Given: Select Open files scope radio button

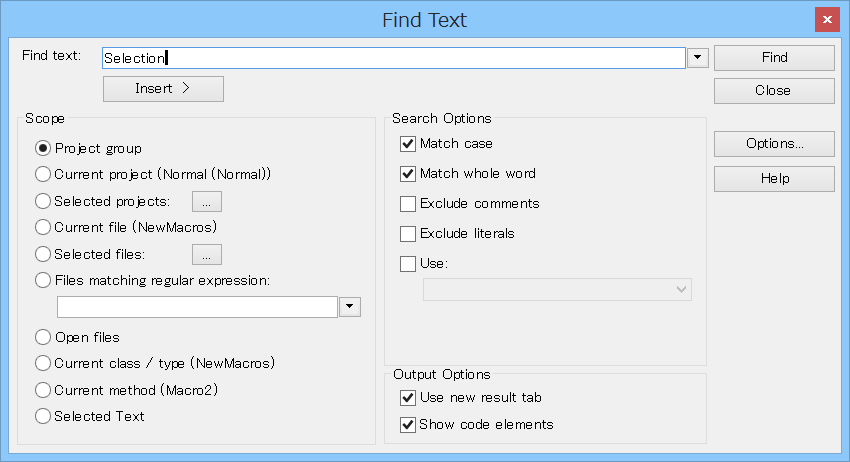Looking at the screenshot, I should (43, 338).
